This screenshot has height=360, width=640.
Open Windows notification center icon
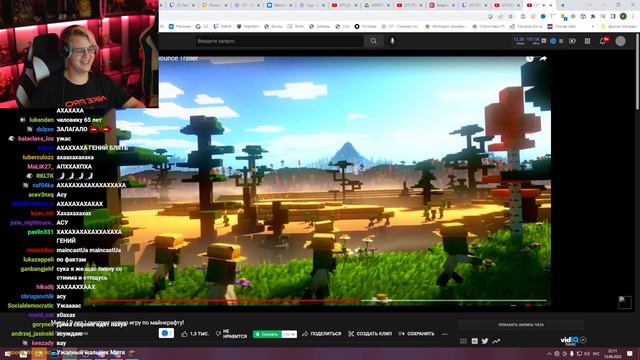coord(630,353)
